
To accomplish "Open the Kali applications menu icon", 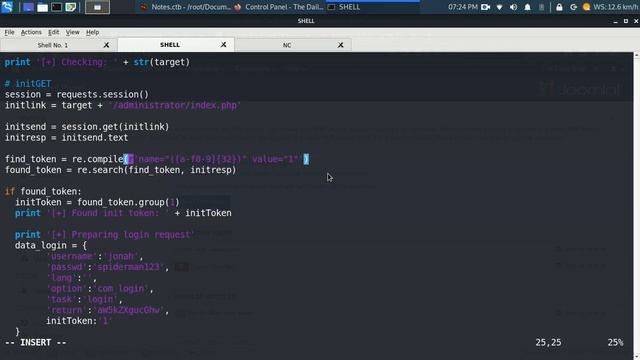I will (x=7, y=7).
